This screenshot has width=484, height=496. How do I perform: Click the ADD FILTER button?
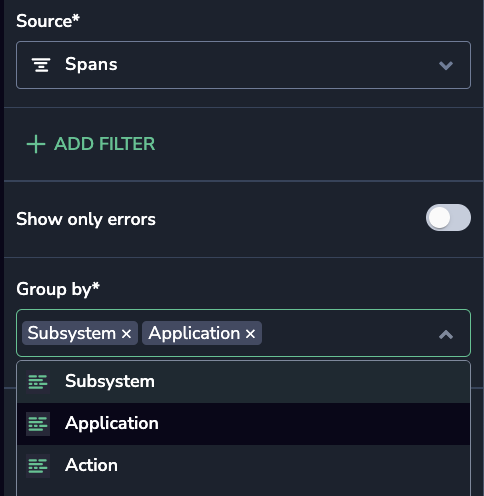coord(91,144)
